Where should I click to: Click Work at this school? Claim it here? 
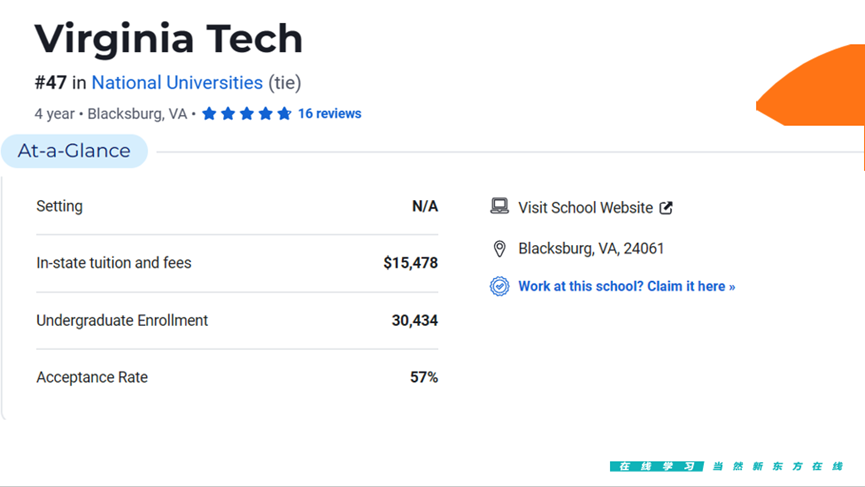click(627, 286)
